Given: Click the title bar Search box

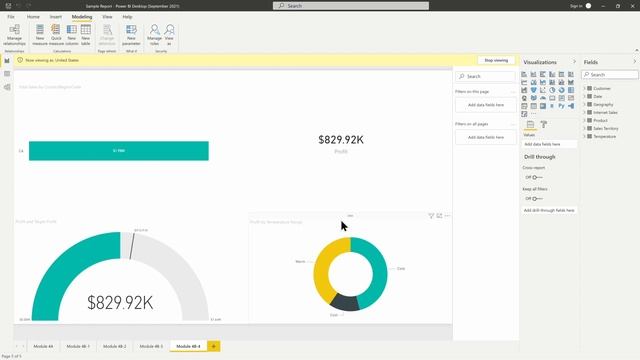Looking at the screenshot, I should pyautogui.click(x=351, y=6).
